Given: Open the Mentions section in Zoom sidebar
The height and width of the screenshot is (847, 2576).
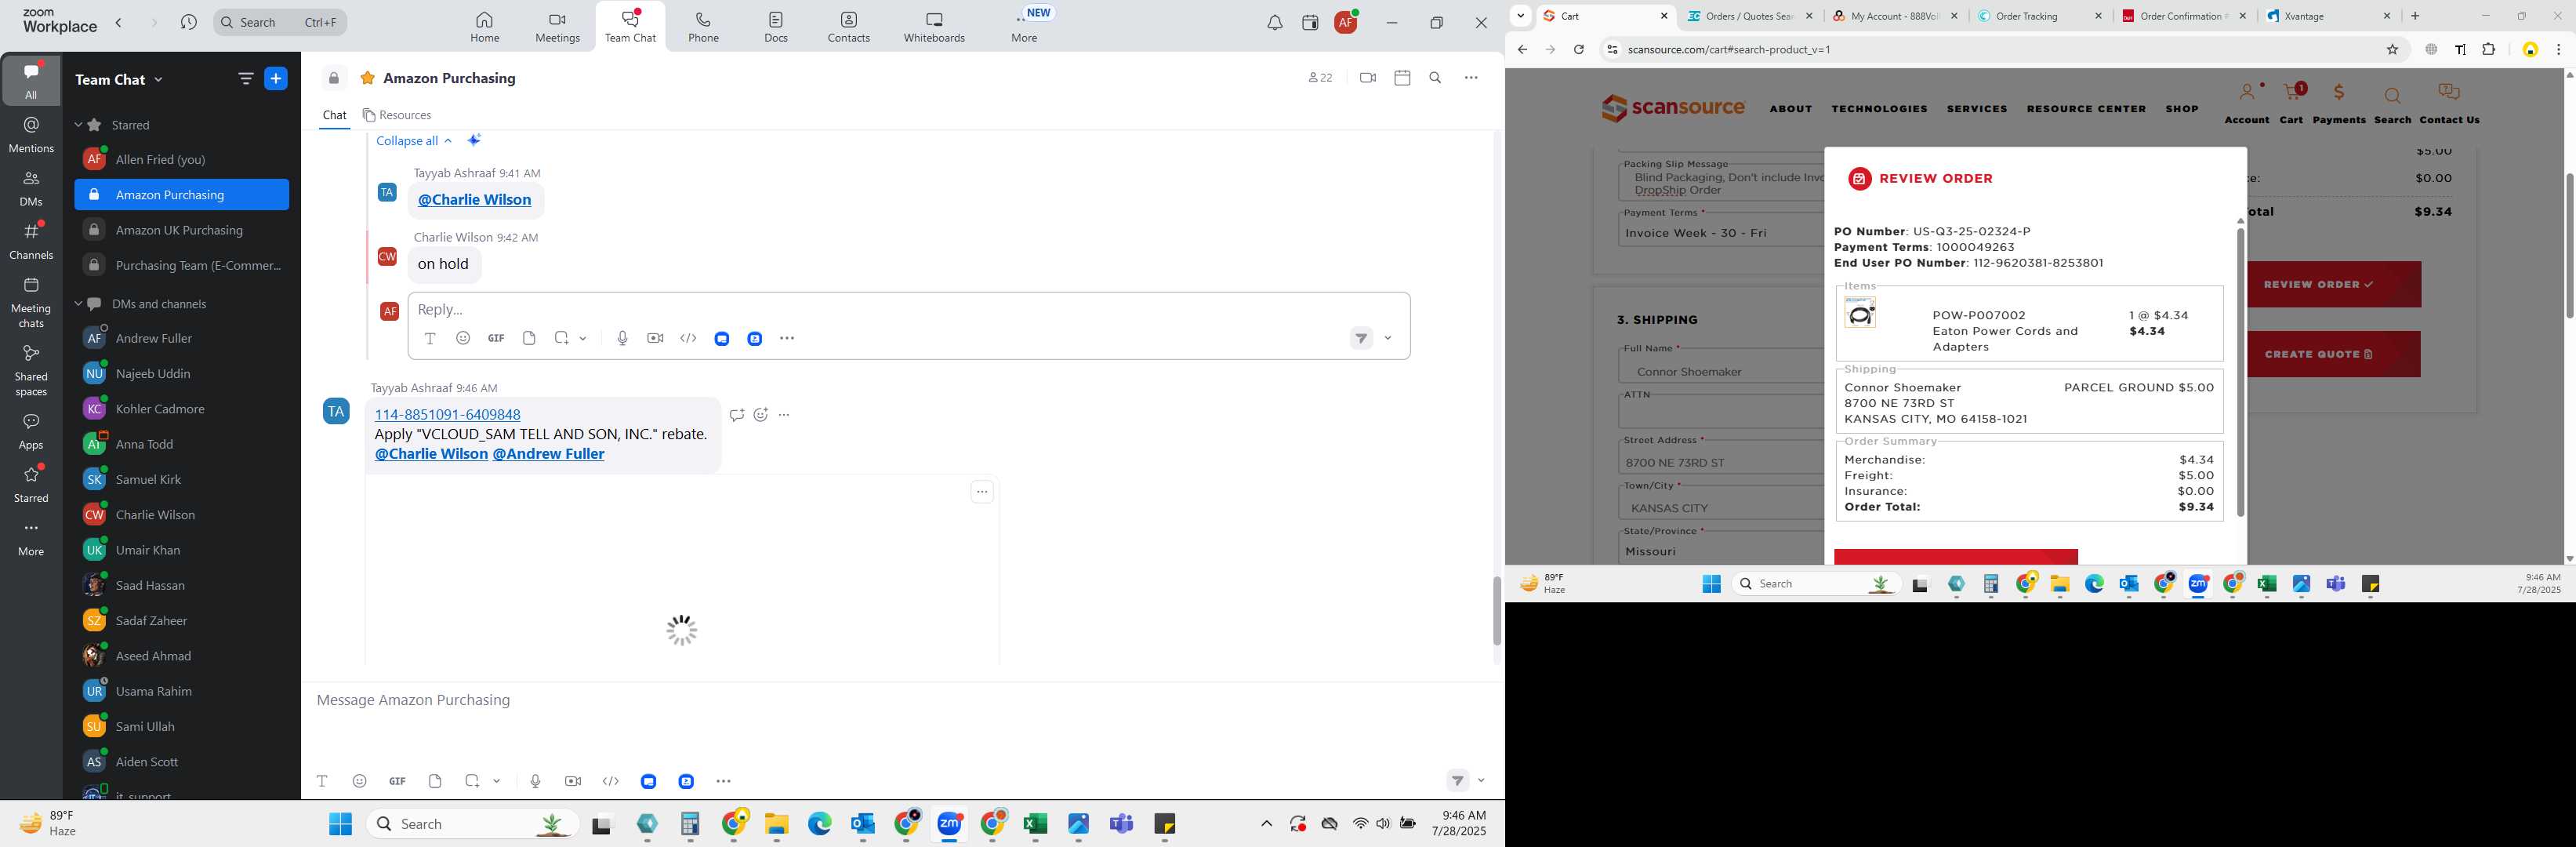Looking at the screenshot, I should point(31,134).
